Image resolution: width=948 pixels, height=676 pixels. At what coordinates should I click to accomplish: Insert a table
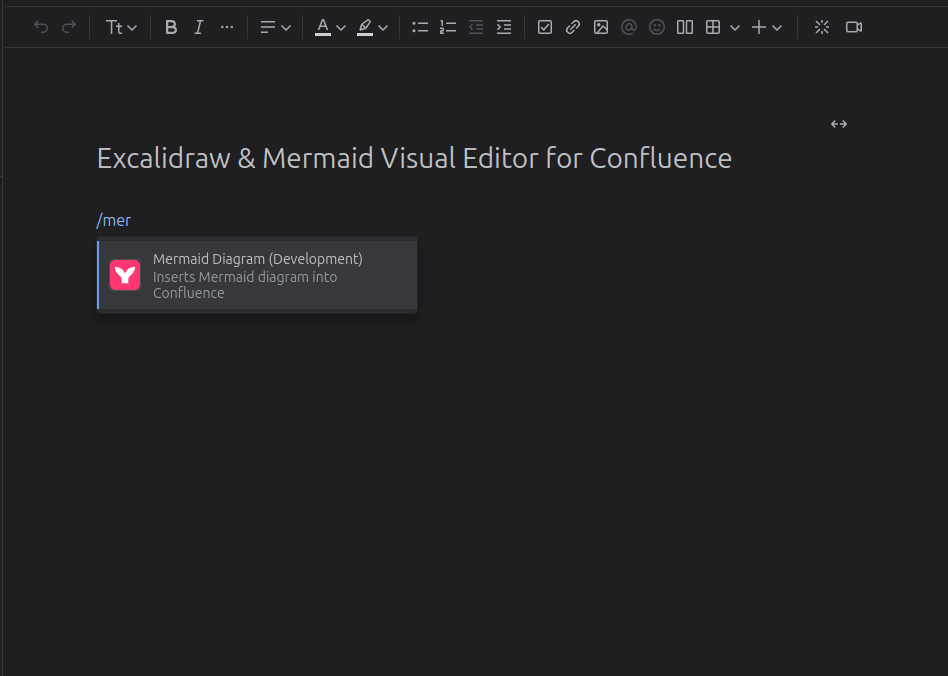coord(713,27)
